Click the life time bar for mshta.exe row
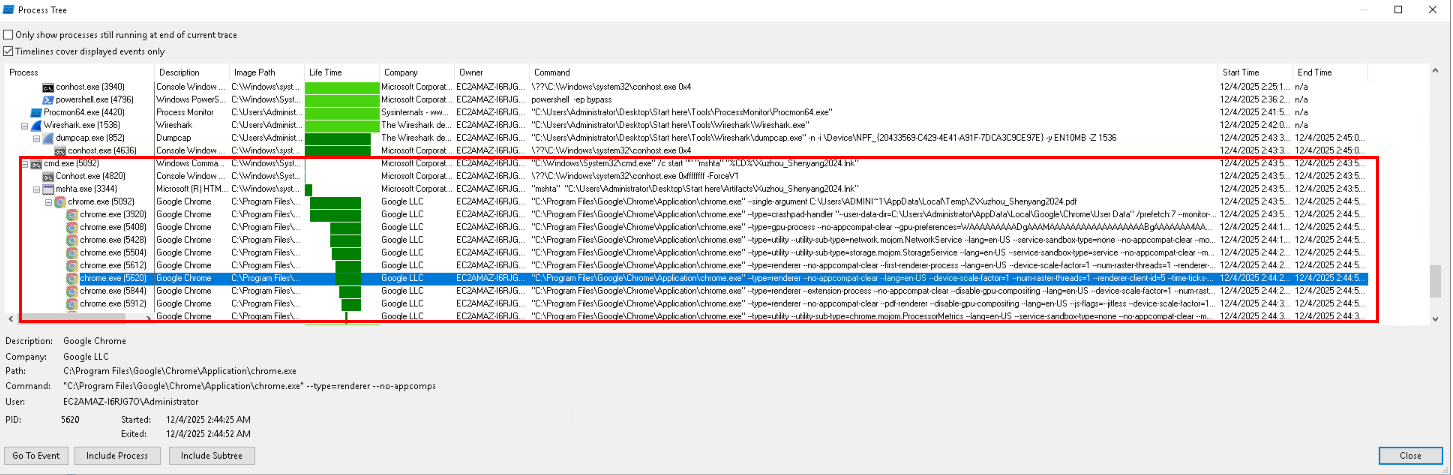1453x475 pixels. tap(309, 189)
